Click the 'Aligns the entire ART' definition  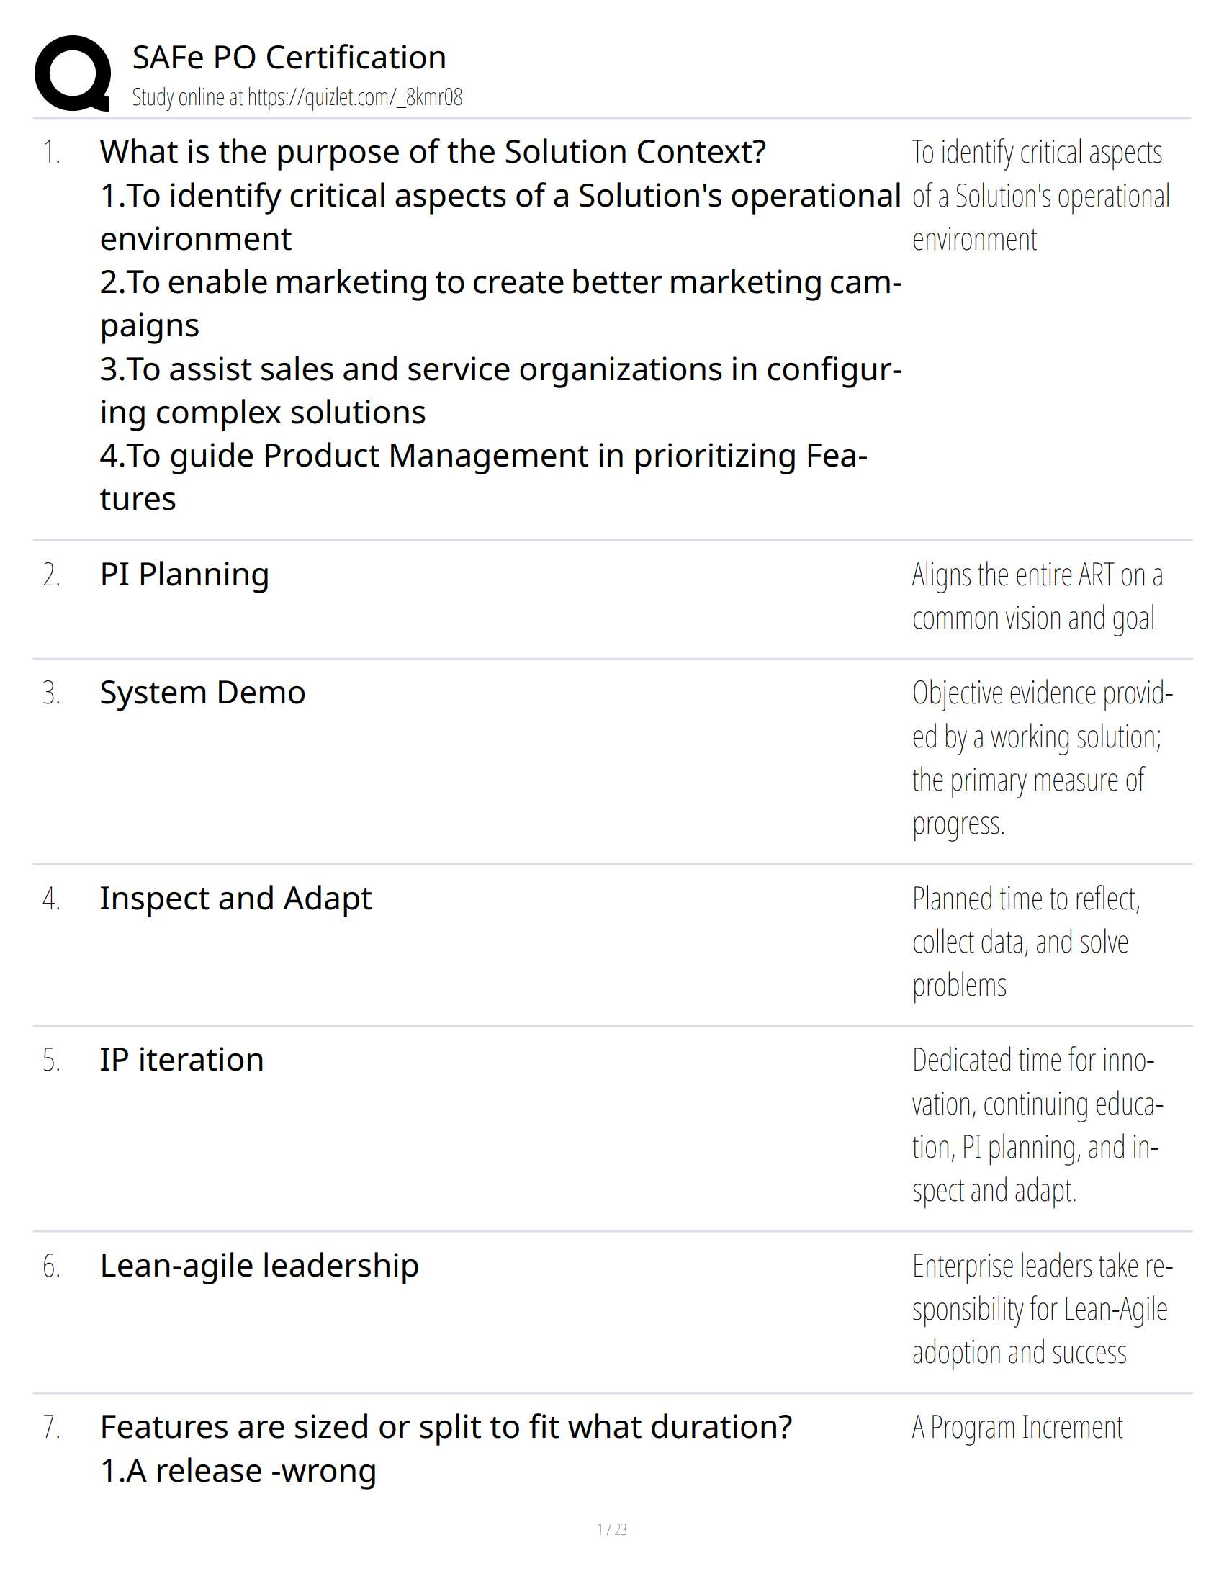pyautogui.click(x=1037, y=597)
